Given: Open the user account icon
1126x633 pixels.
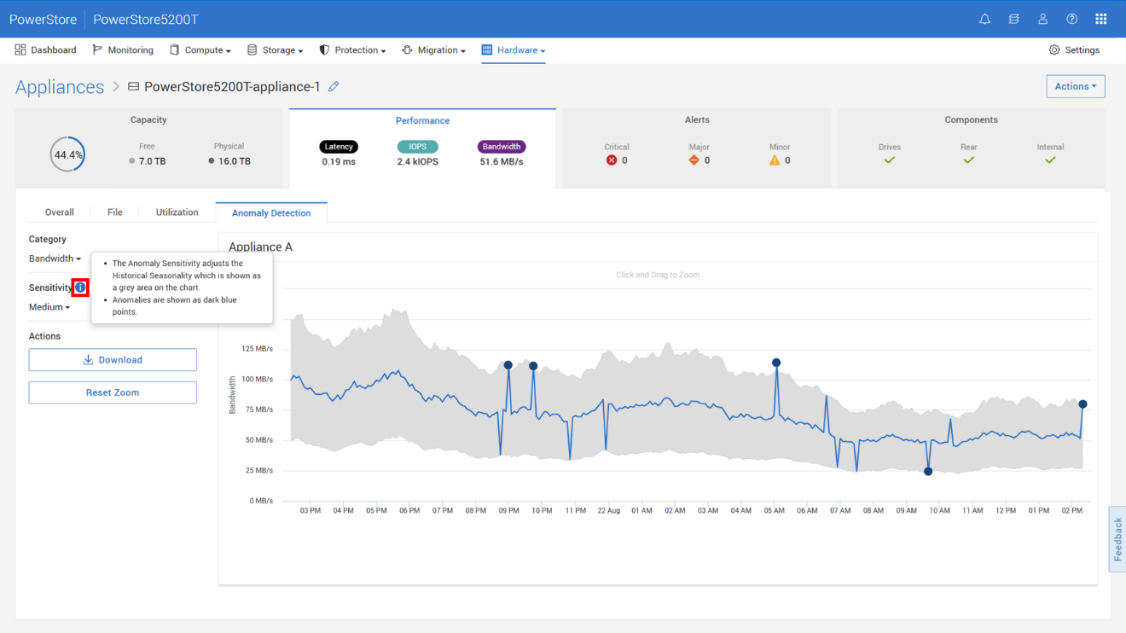Looking at the screenshot, I should tap(1043, 19).
